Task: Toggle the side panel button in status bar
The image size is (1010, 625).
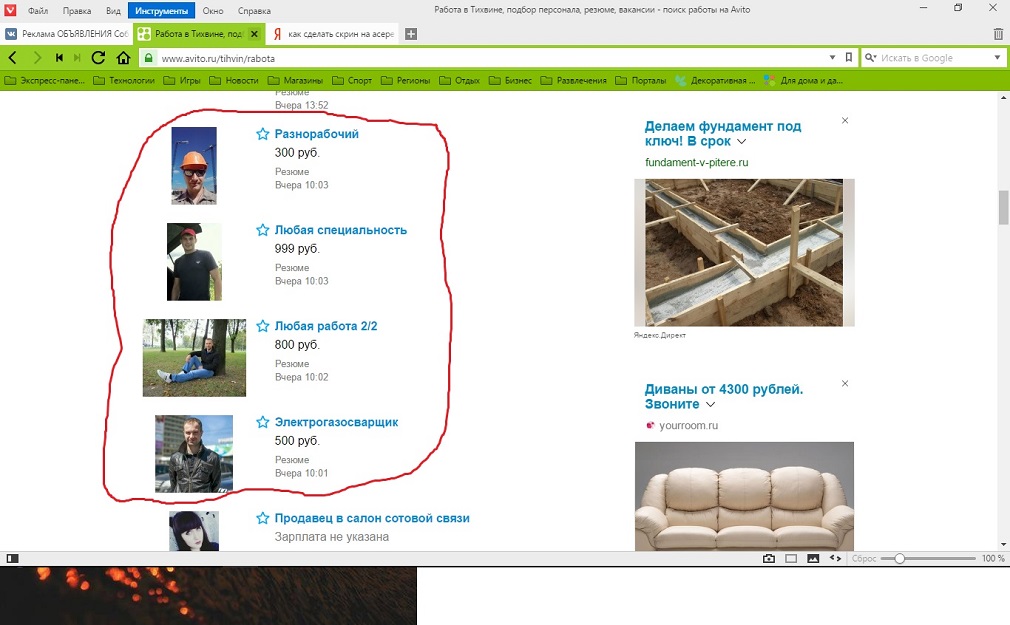Action: coord(12,558)
